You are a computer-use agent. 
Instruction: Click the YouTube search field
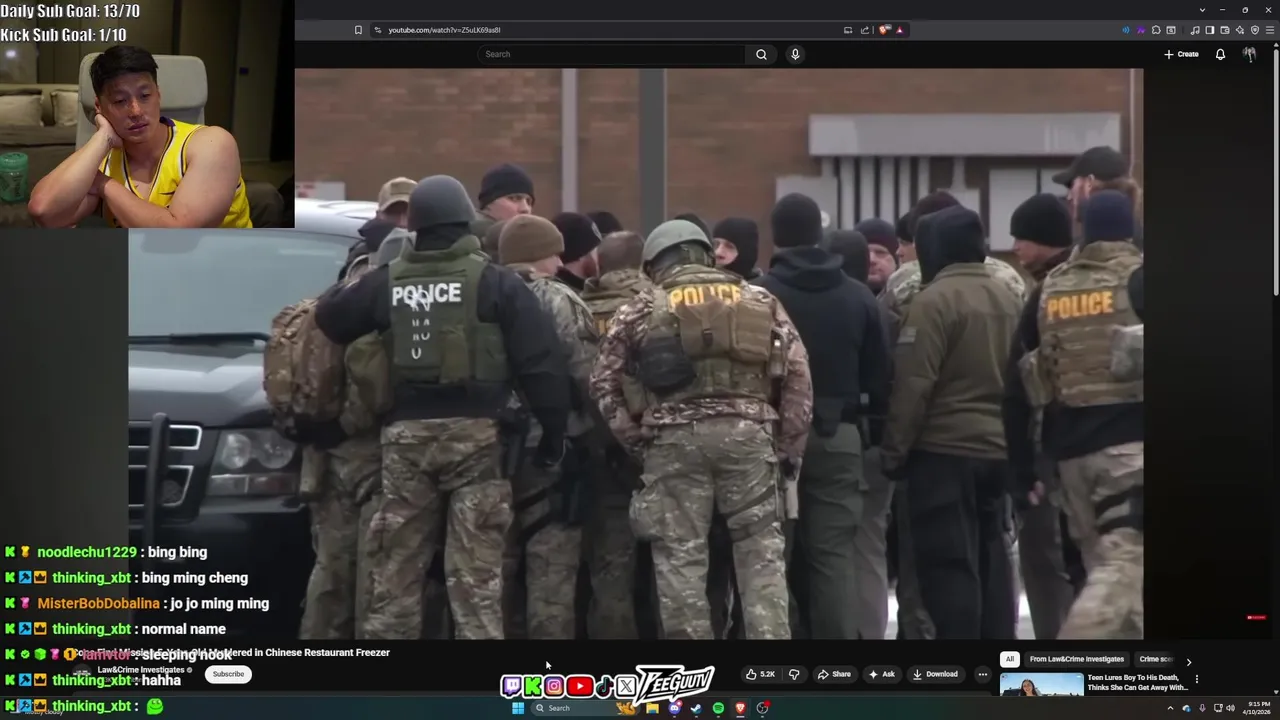(x=611, y=54)
